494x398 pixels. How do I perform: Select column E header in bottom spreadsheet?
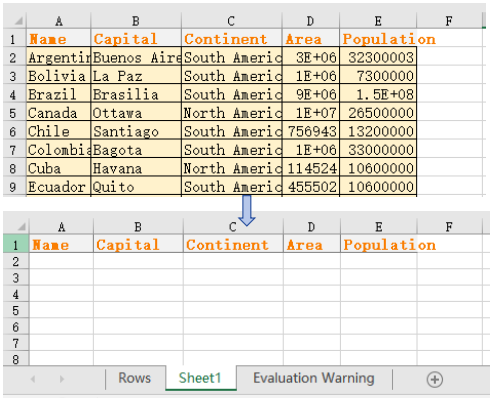pos(379,227)
